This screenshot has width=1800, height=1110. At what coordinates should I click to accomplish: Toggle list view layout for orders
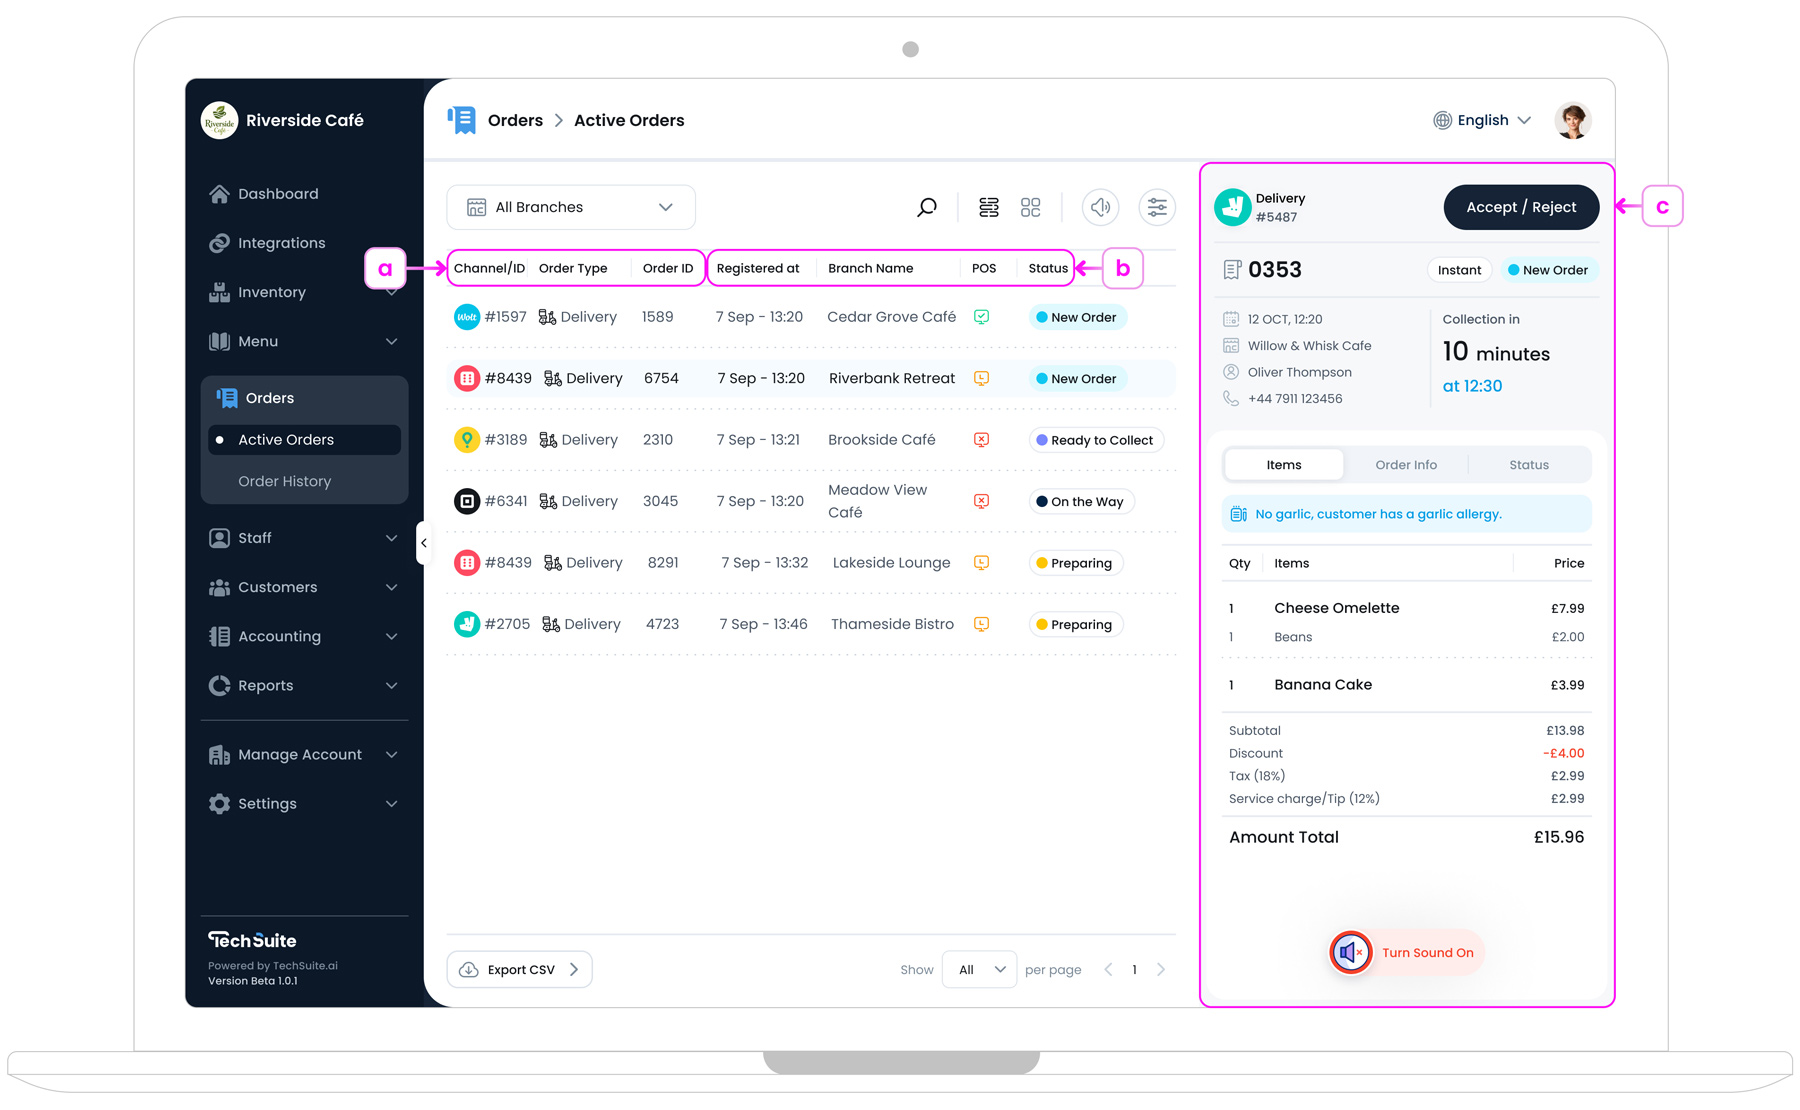tap(988, 207)
